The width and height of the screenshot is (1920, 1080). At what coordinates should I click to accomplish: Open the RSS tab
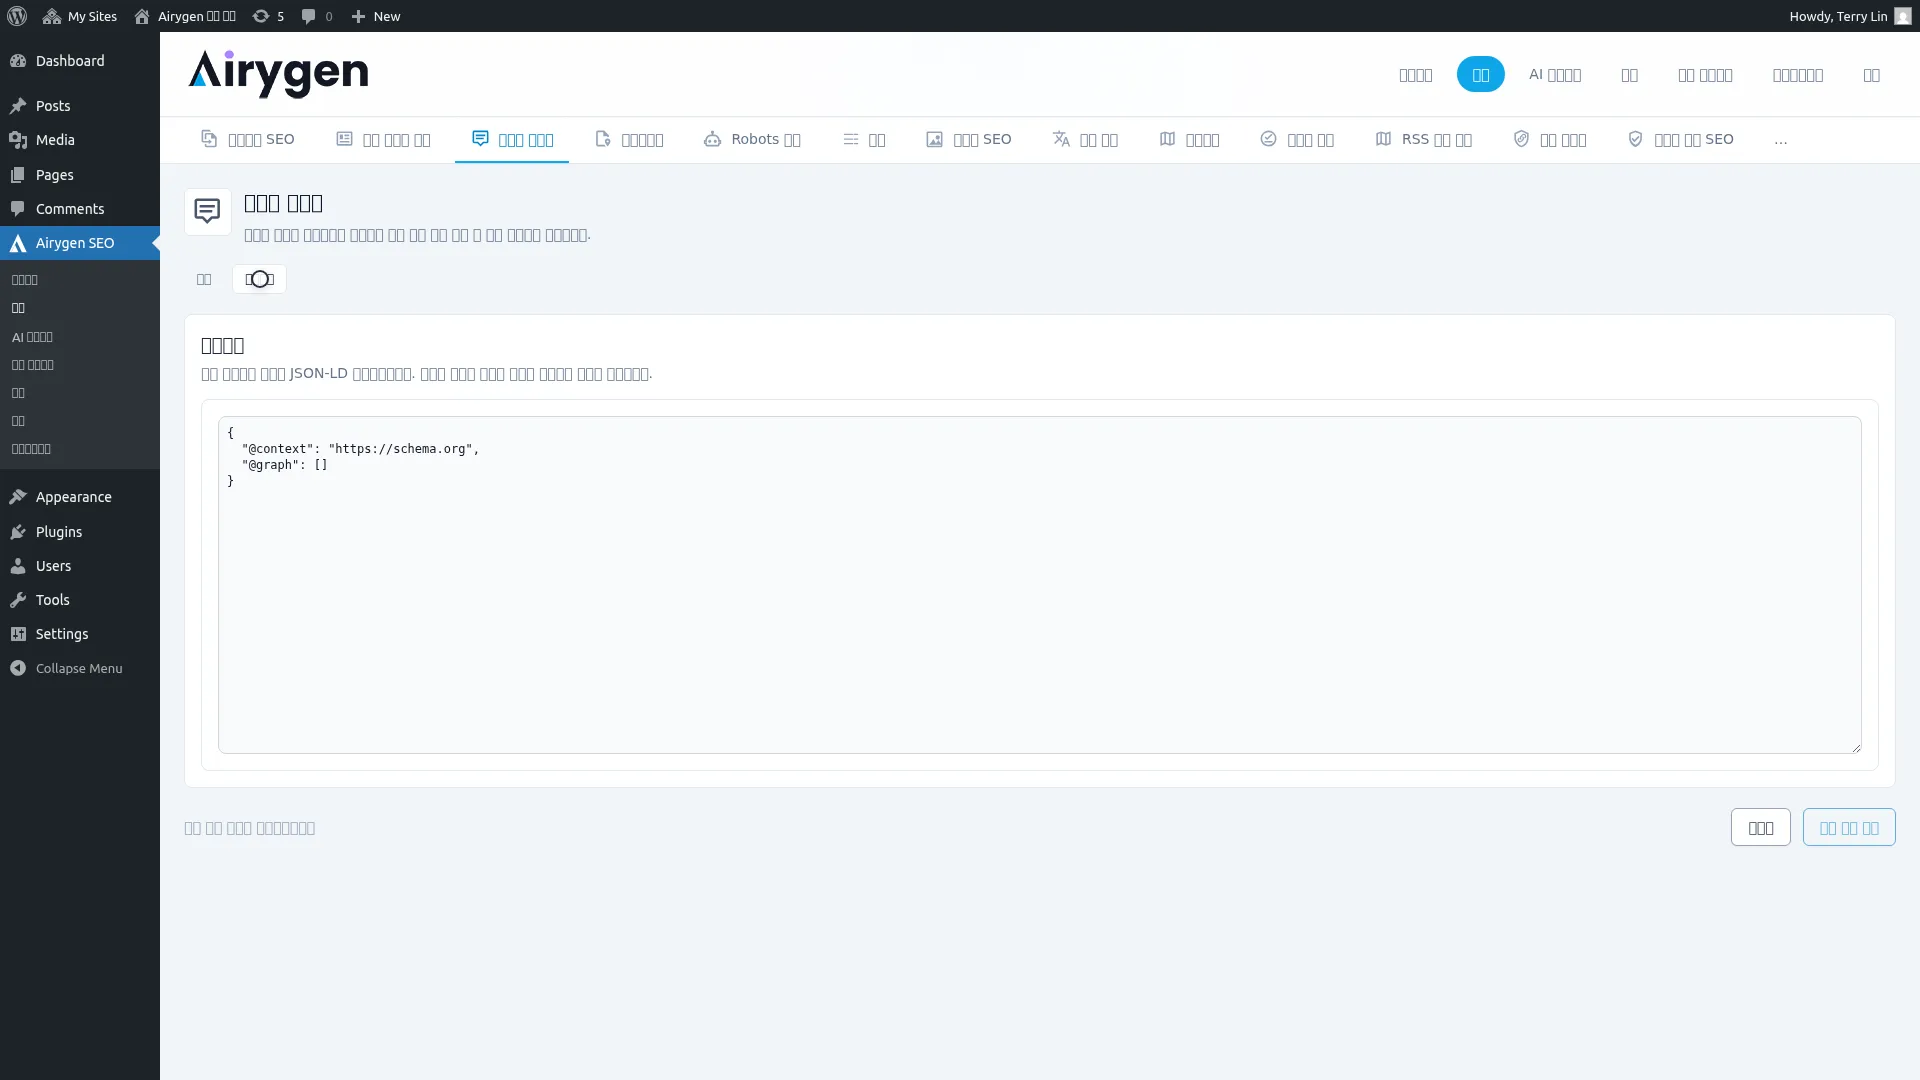pos(1423,140)
